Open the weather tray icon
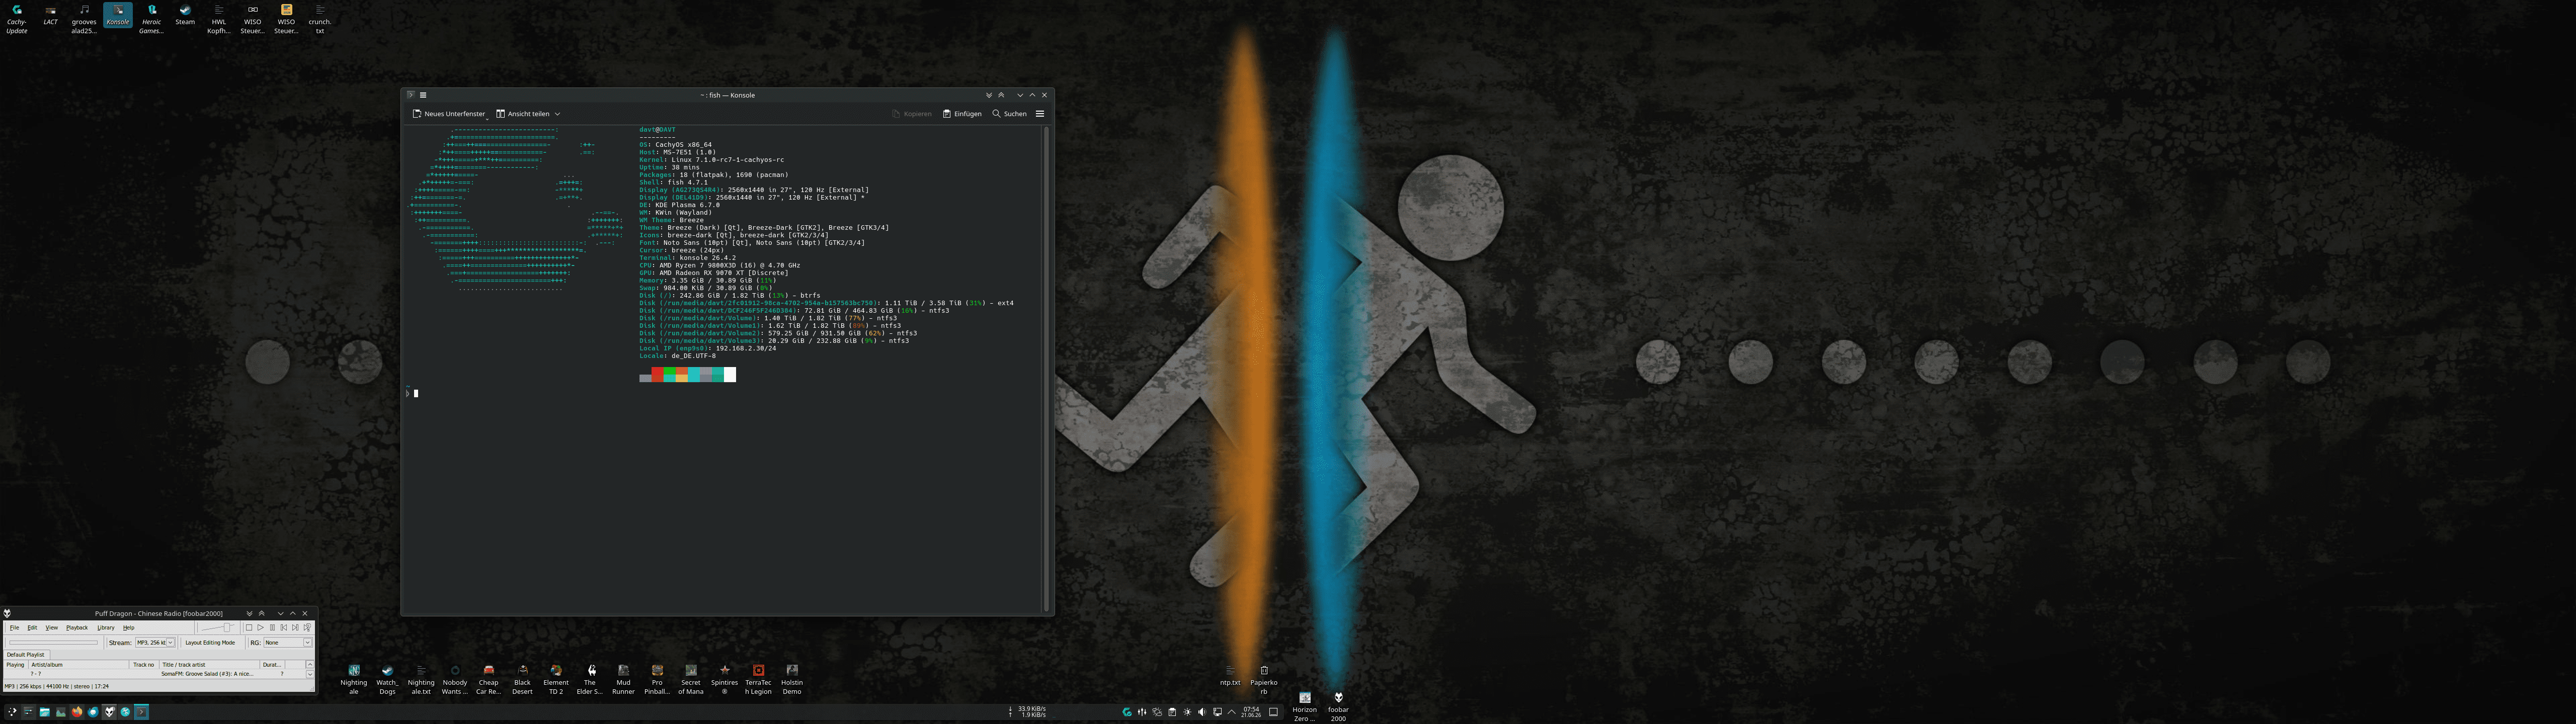 coord(1157,712)
